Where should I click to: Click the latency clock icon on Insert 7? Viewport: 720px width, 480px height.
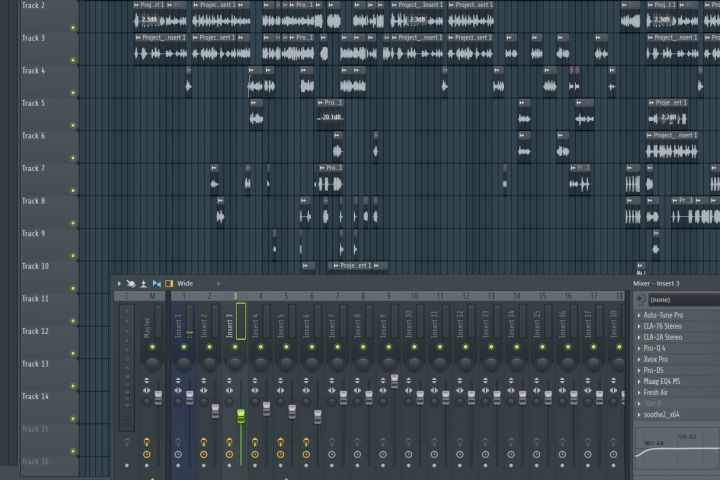pos(332,454)
